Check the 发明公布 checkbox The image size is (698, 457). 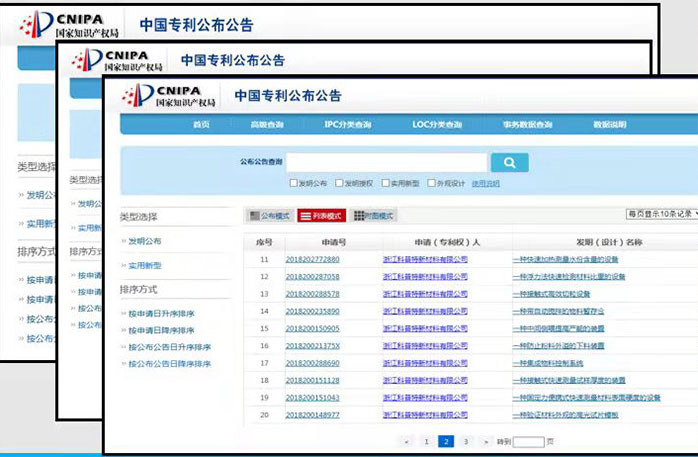point(293,184)
